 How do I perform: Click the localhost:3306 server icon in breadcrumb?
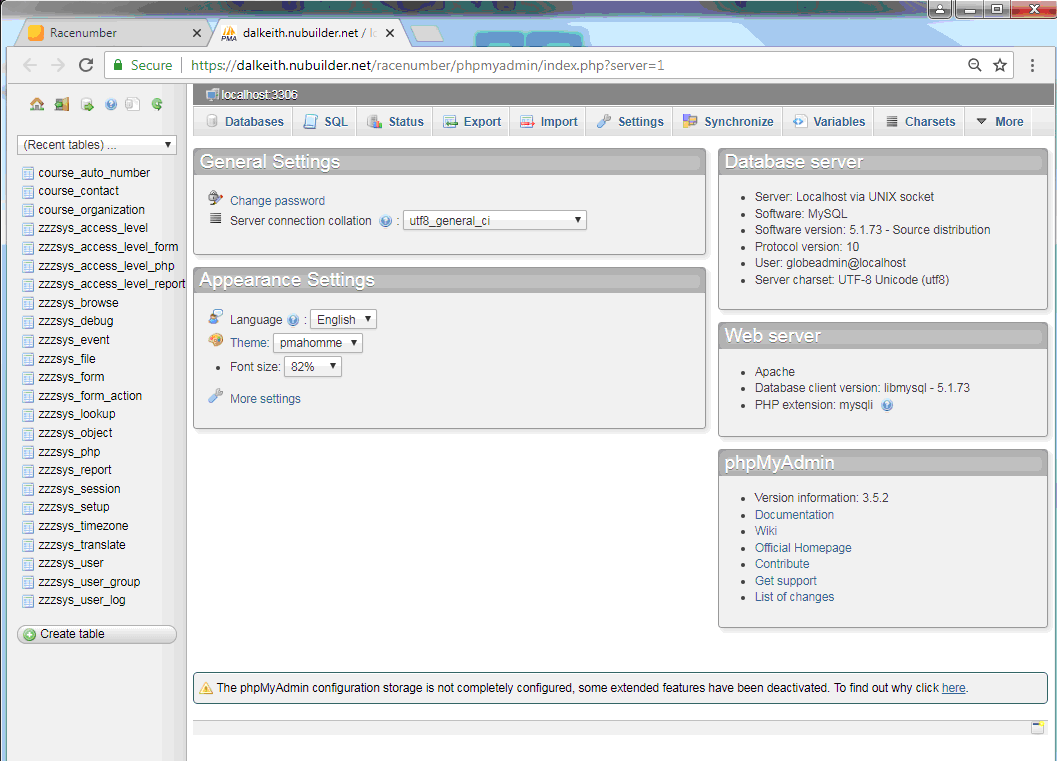(212, 94)
